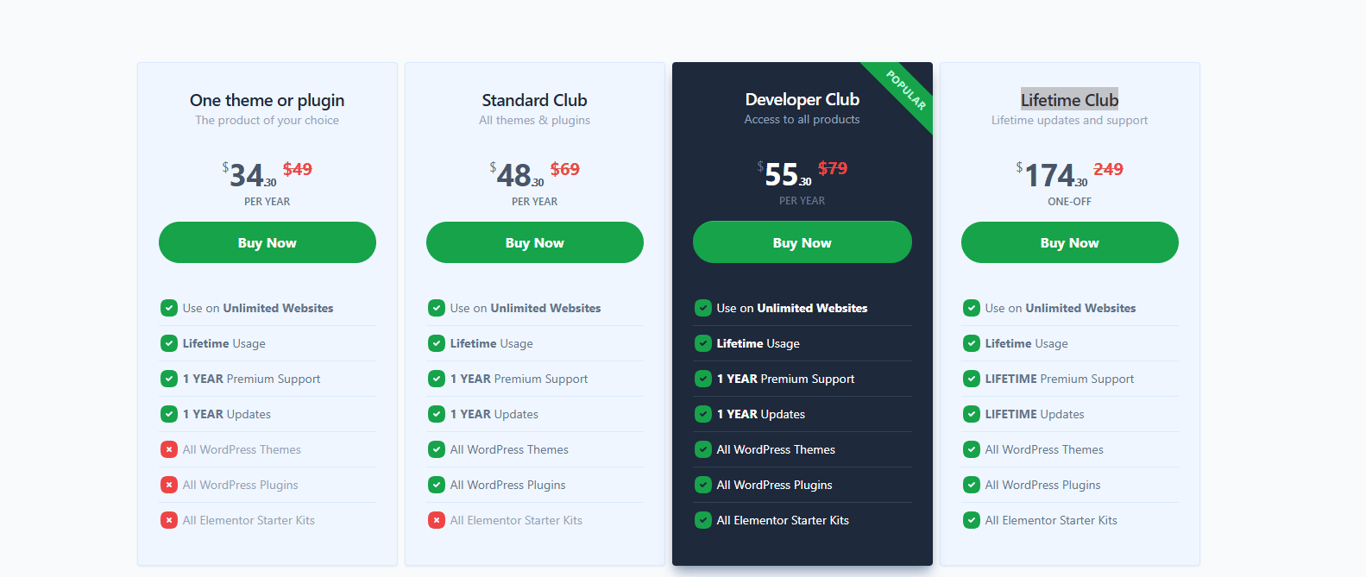Click red X for All WordPress Themes in One theme plan
Screen dimensions: 1366x577
pyautogui.click(x=169, y=449)
